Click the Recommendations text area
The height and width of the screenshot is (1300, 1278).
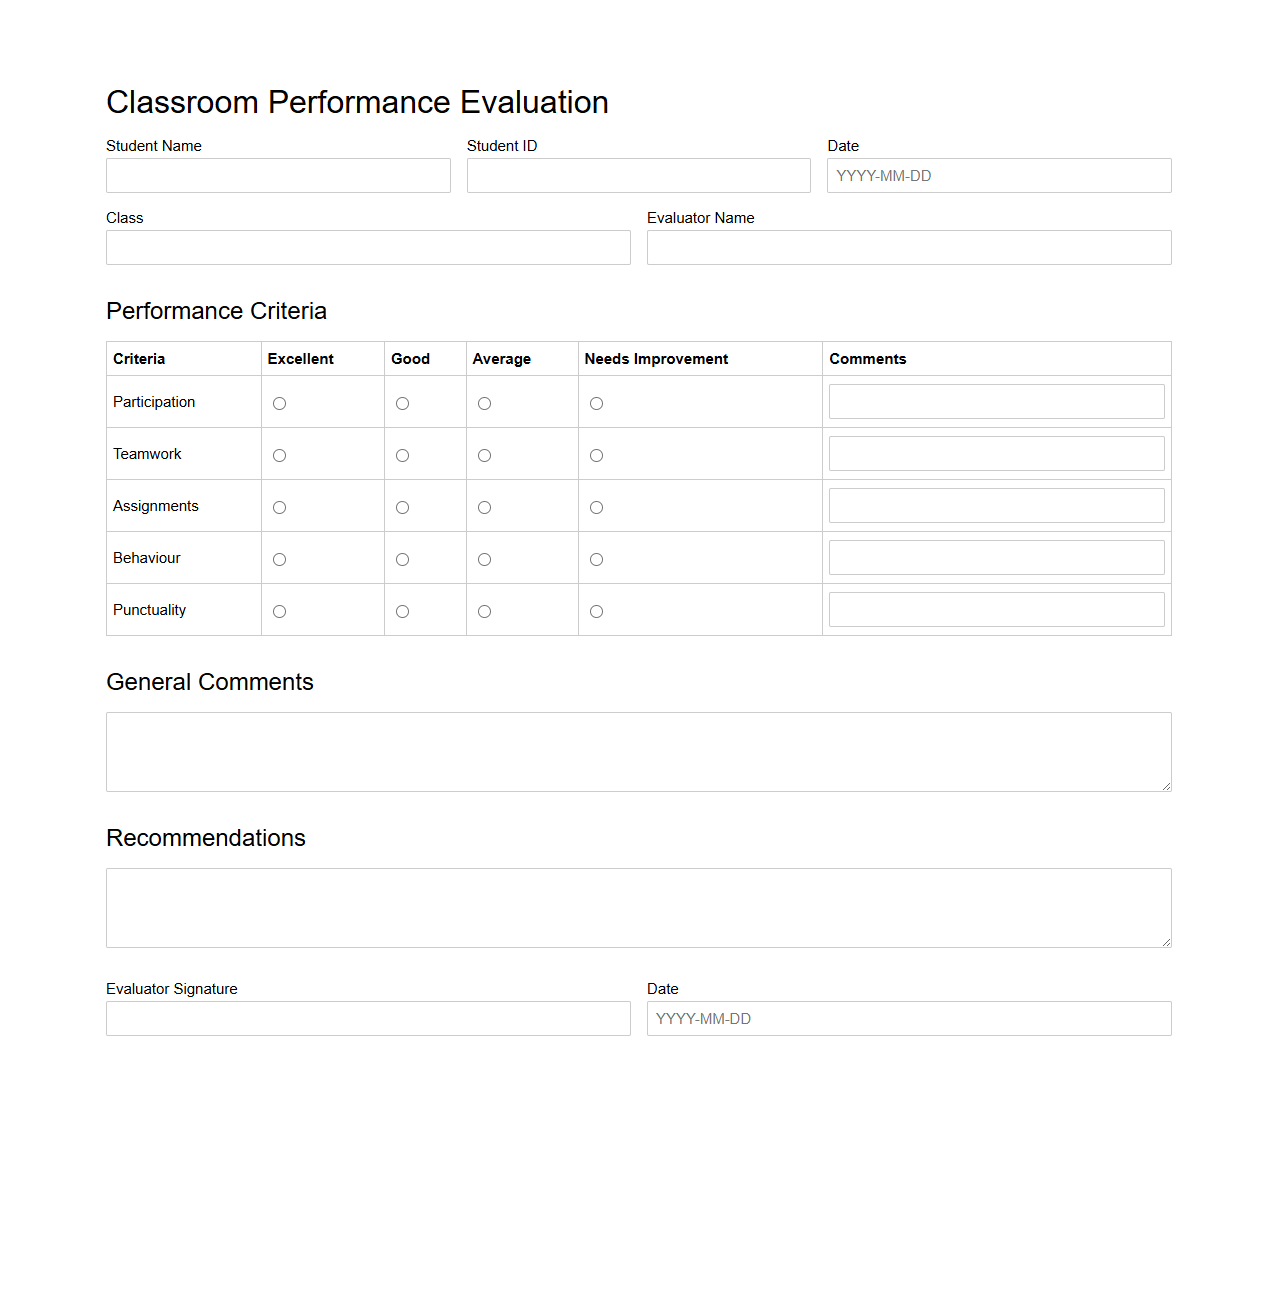(638, 907)
